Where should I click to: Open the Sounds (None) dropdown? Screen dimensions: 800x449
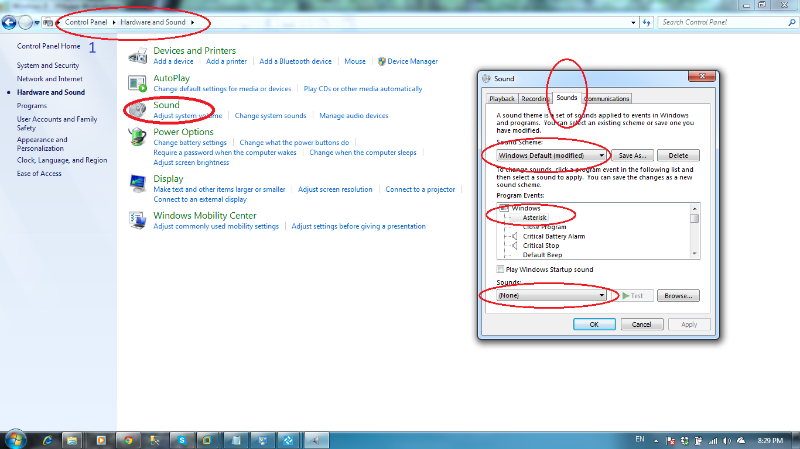[552, 295]
